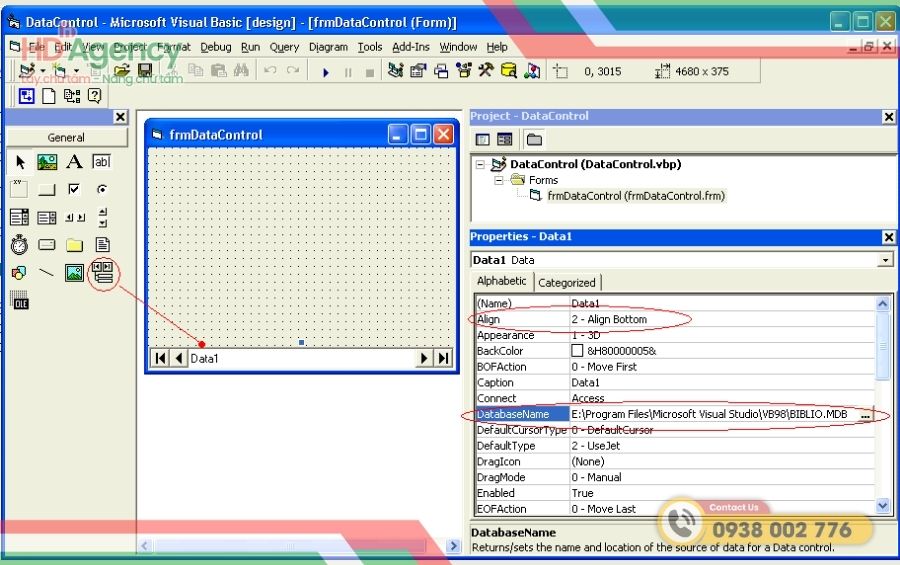900x565 pixels.
Task: Open the Diagram menu
Action: pyautogui.click(x=328, y=47)
